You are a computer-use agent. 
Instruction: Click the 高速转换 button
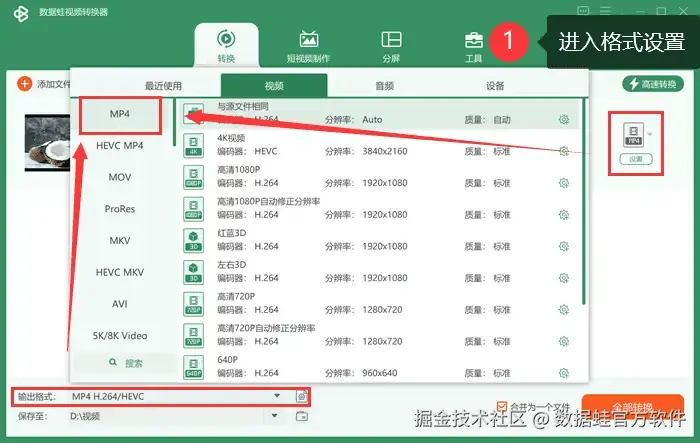(x=653, y=84)
